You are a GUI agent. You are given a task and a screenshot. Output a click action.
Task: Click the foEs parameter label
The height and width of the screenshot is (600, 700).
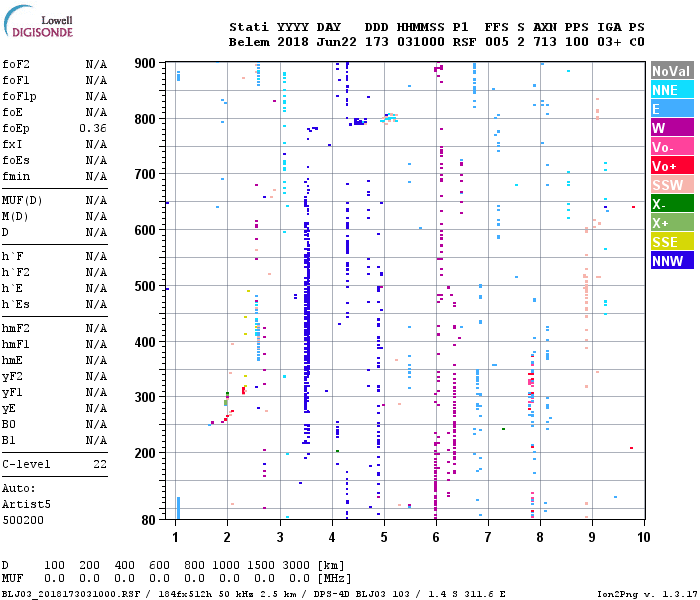tap(16, 160)
